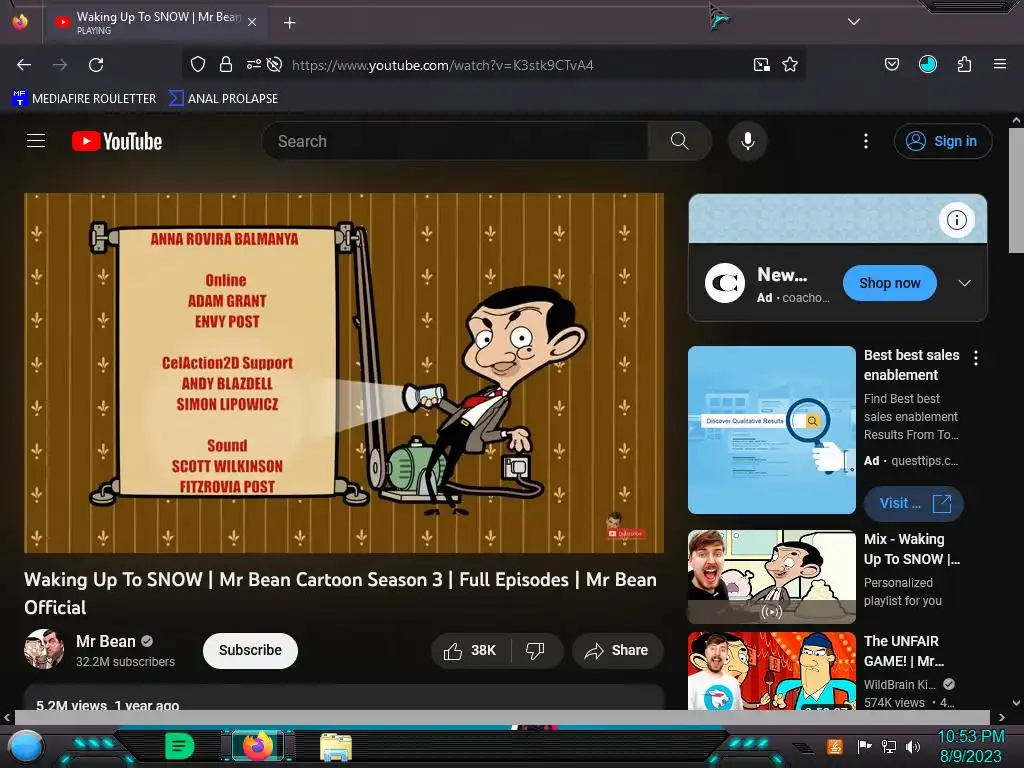Open the green notes app in taskbar
This screenshot has width=1024, height=768.
pos(179,746)
